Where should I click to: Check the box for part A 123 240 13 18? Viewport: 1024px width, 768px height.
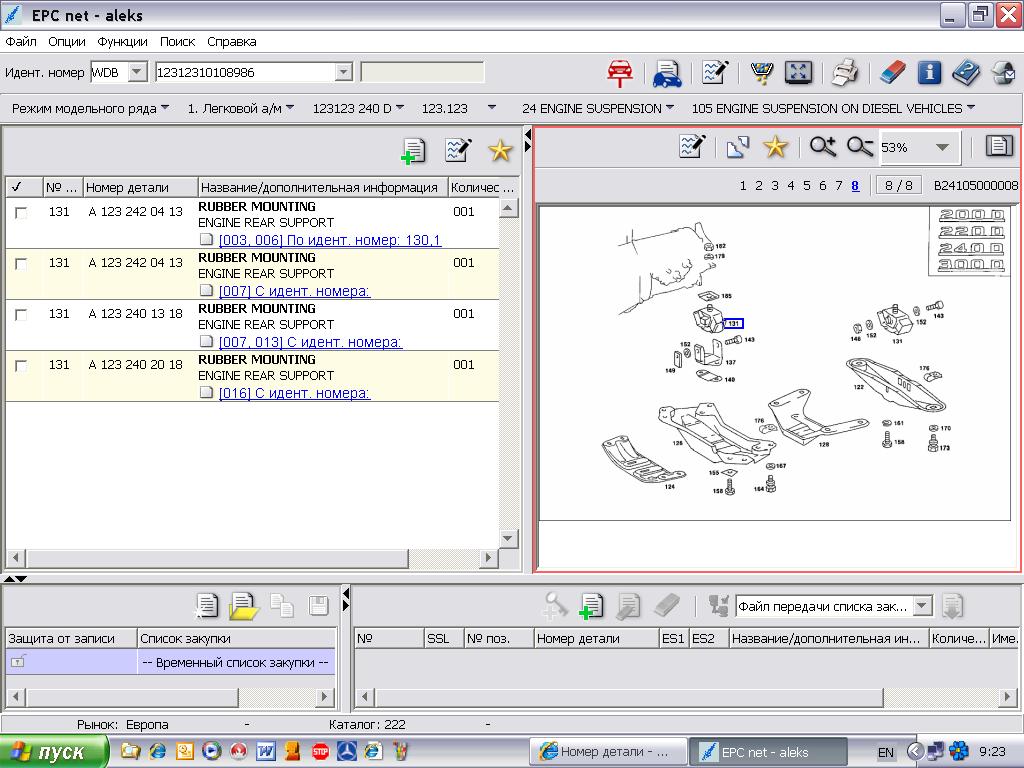pyautogui.click(x=21, y=314)
